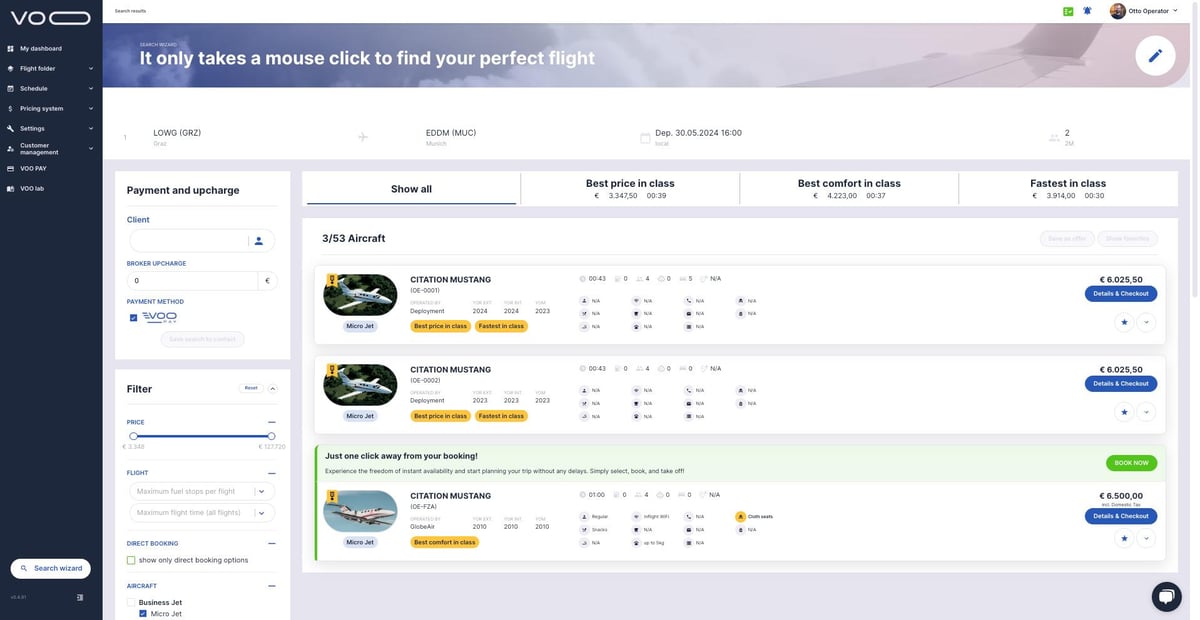Open VOO lab from the sidebar

click(x=32, y=188)
